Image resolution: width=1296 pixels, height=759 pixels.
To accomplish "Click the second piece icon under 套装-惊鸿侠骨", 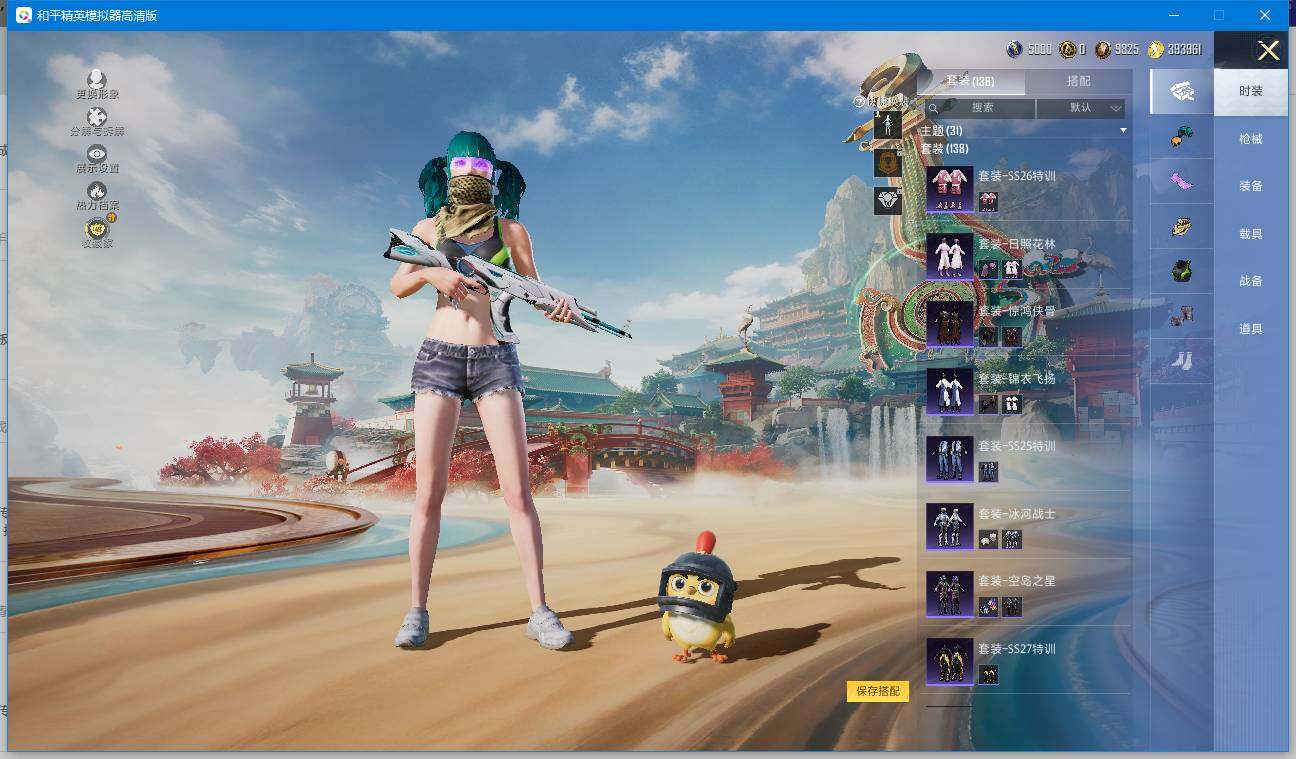I will pos(1012,337).
